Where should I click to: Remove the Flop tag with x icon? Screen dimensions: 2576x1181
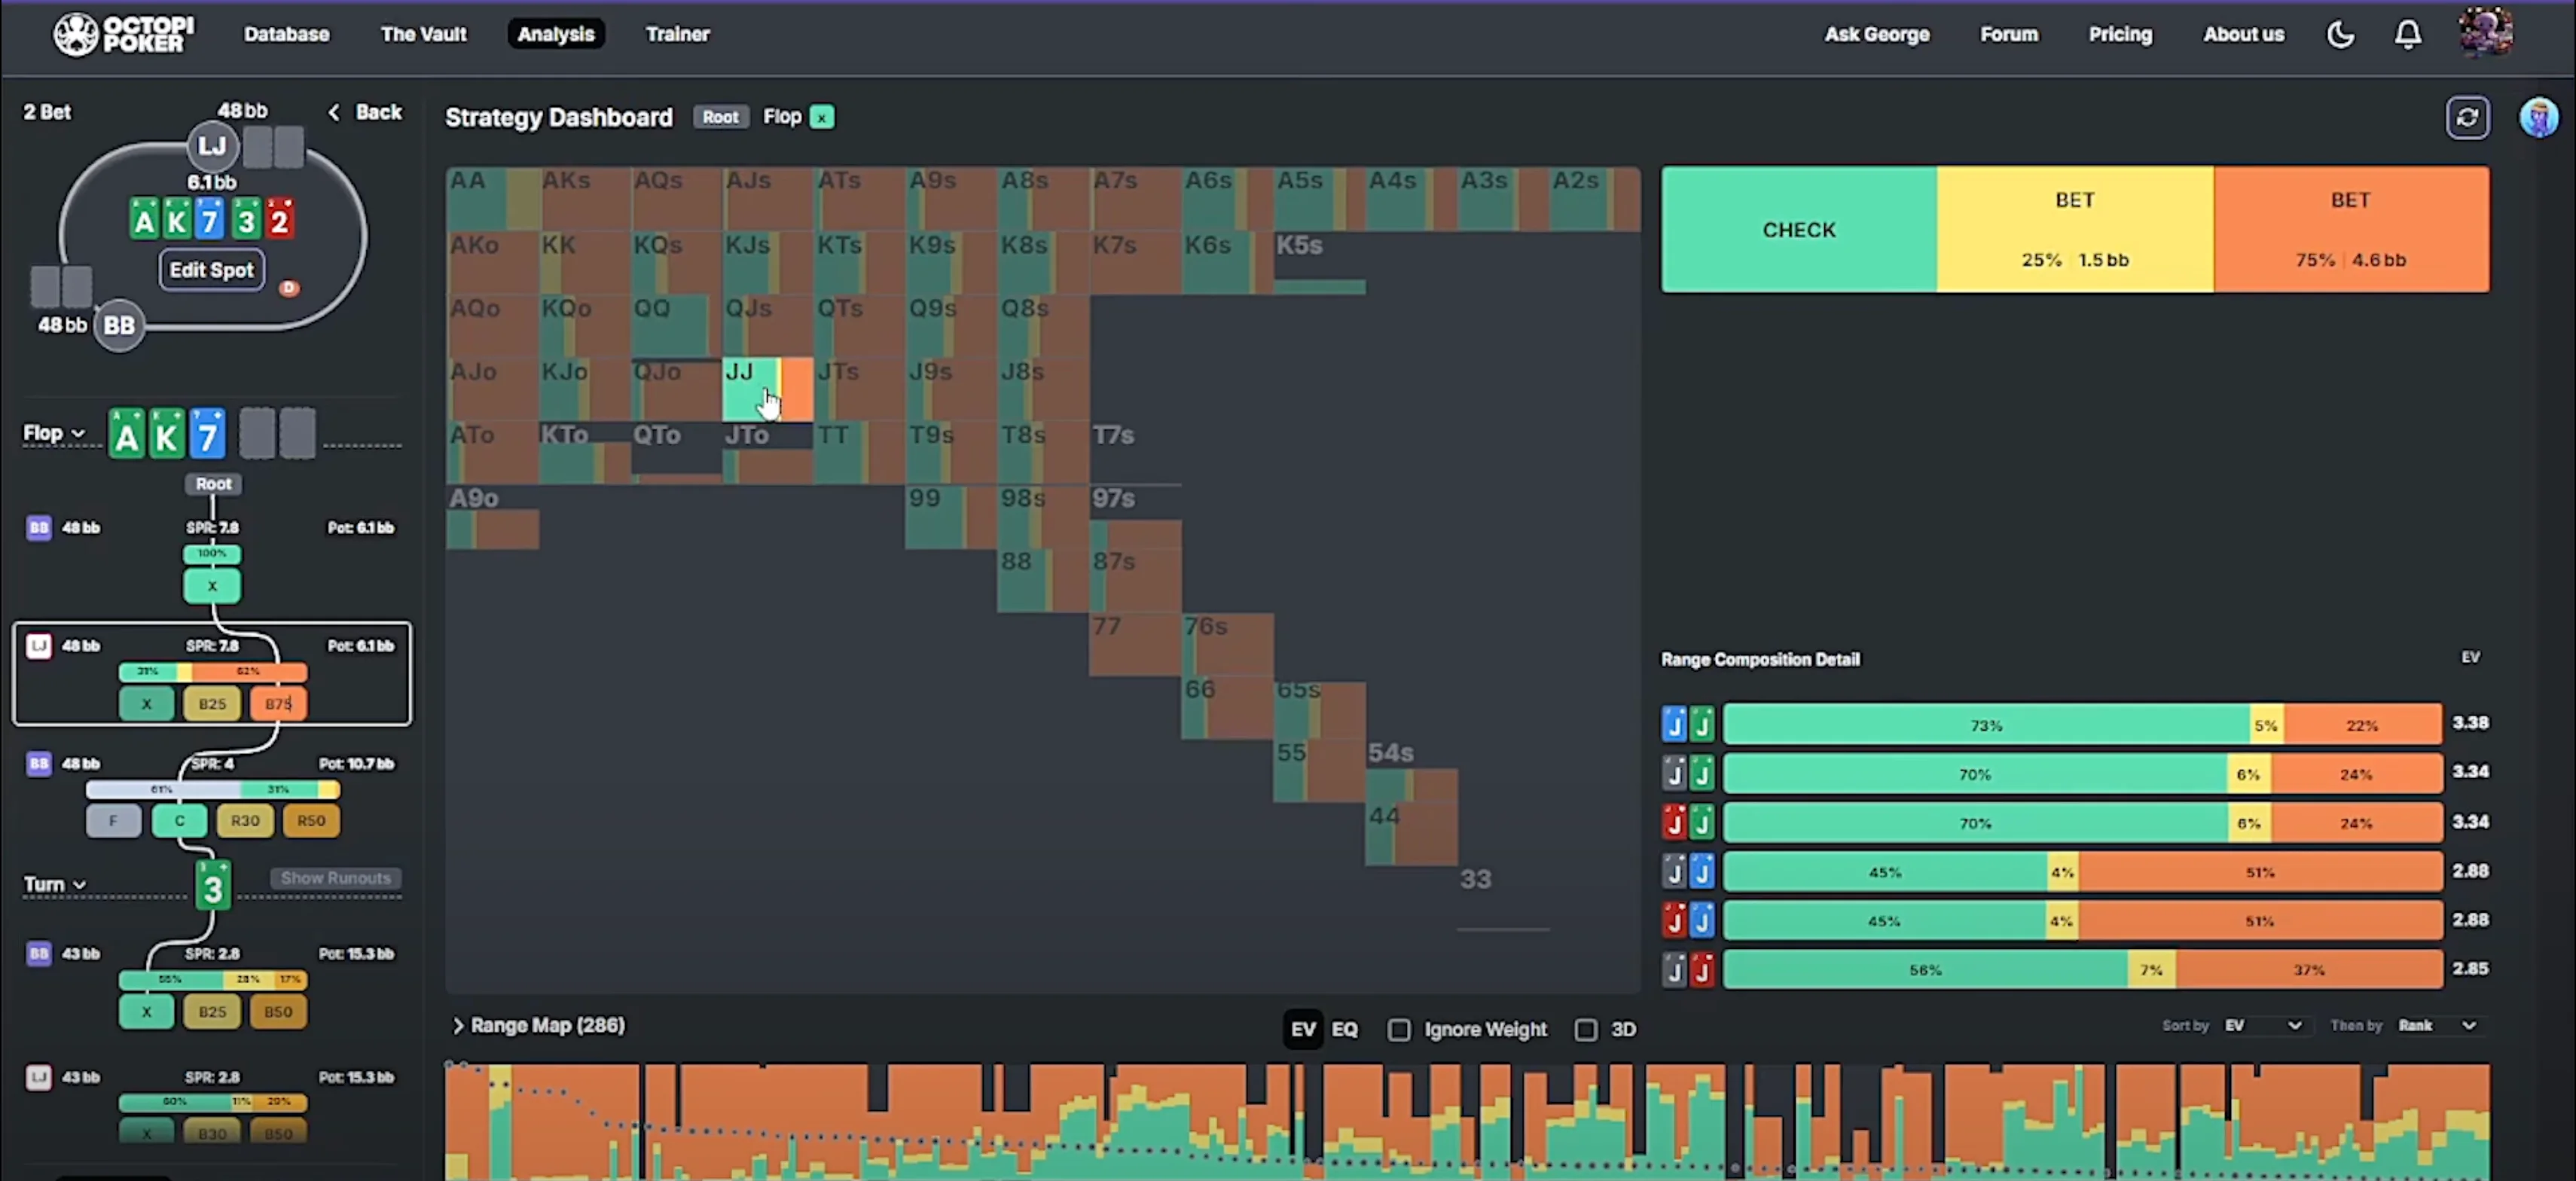(x=822, y=118)
